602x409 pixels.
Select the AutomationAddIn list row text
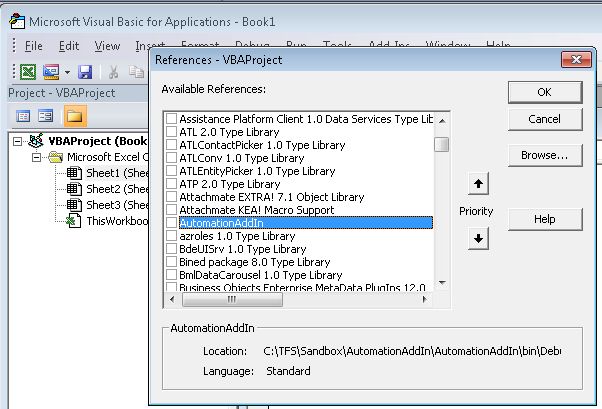306,223
